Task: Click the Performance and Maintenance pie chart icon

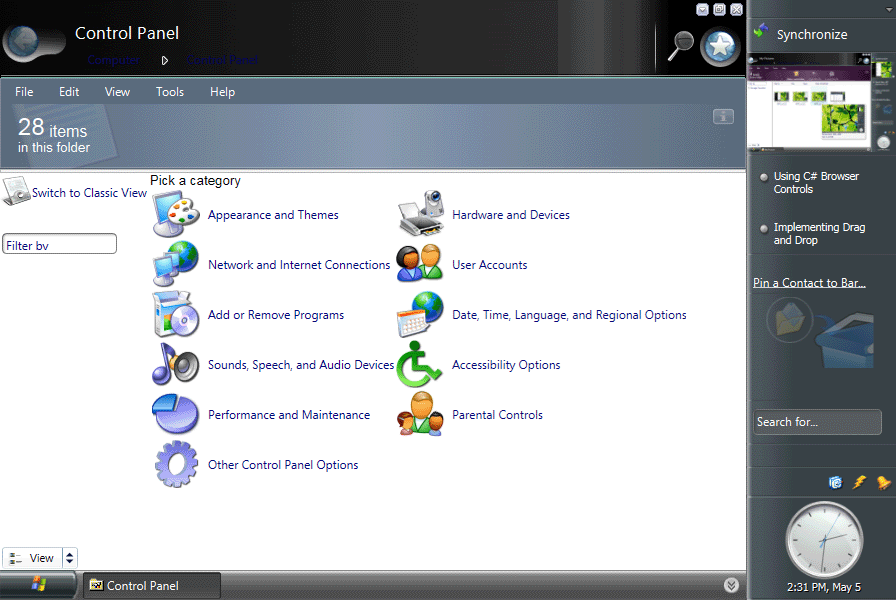Action: 176,414
